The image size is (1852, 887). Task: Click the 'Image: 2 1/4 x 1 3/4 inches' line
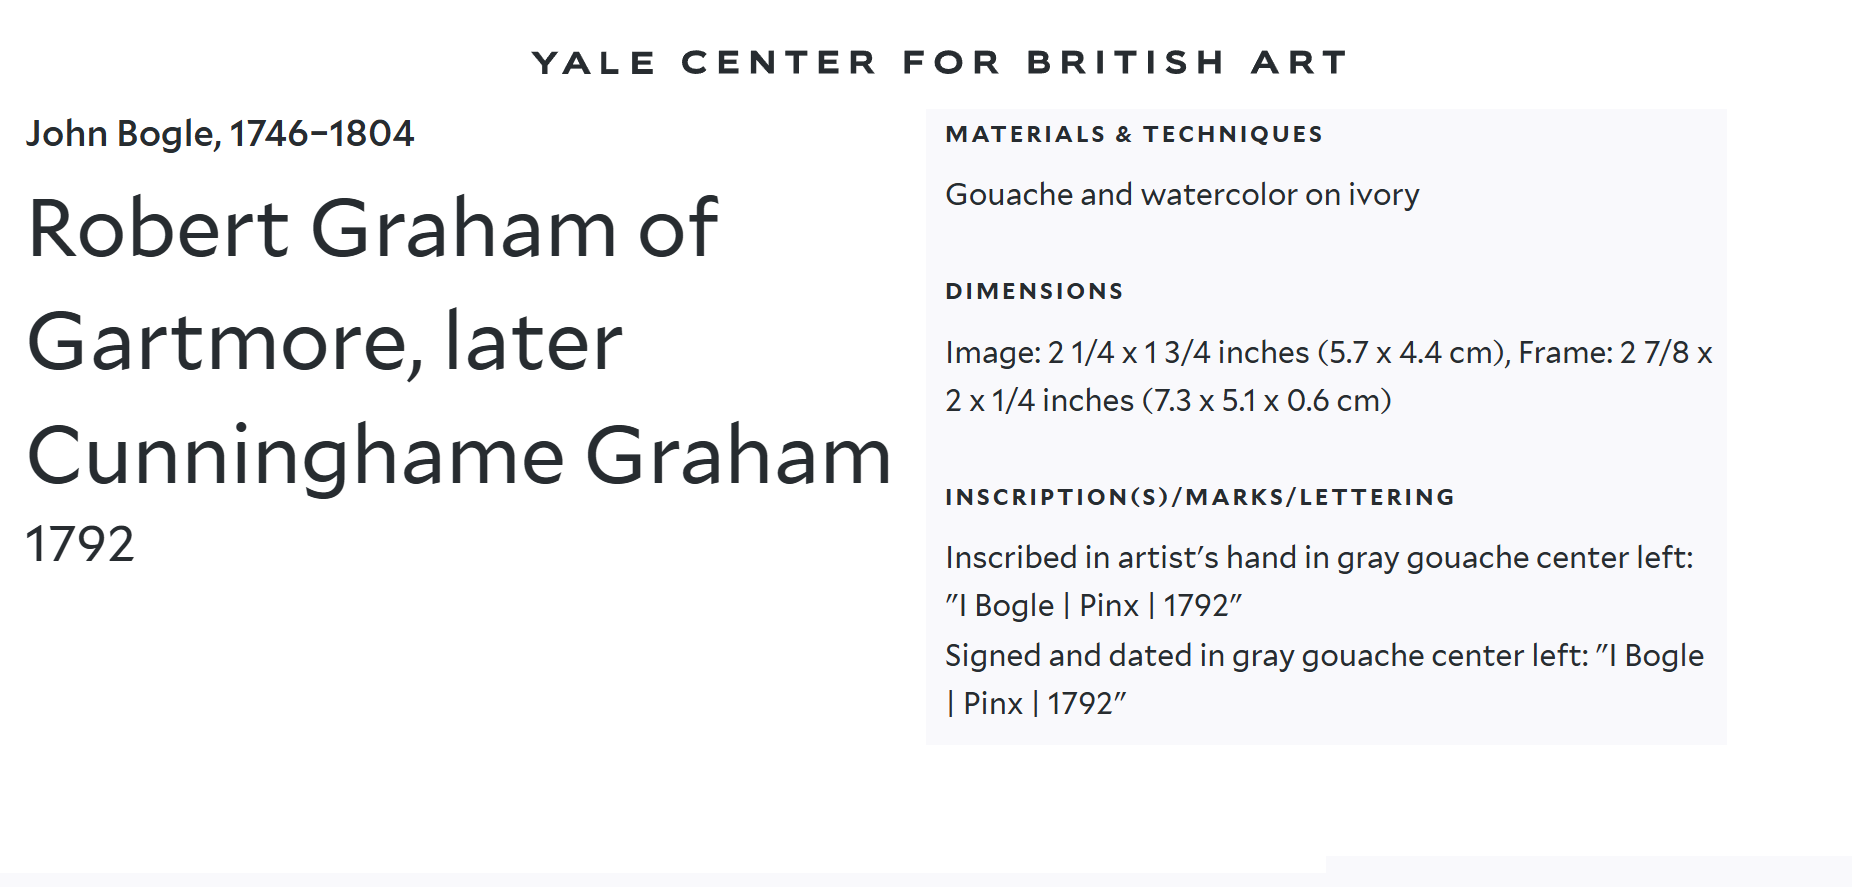(1127, 353)
